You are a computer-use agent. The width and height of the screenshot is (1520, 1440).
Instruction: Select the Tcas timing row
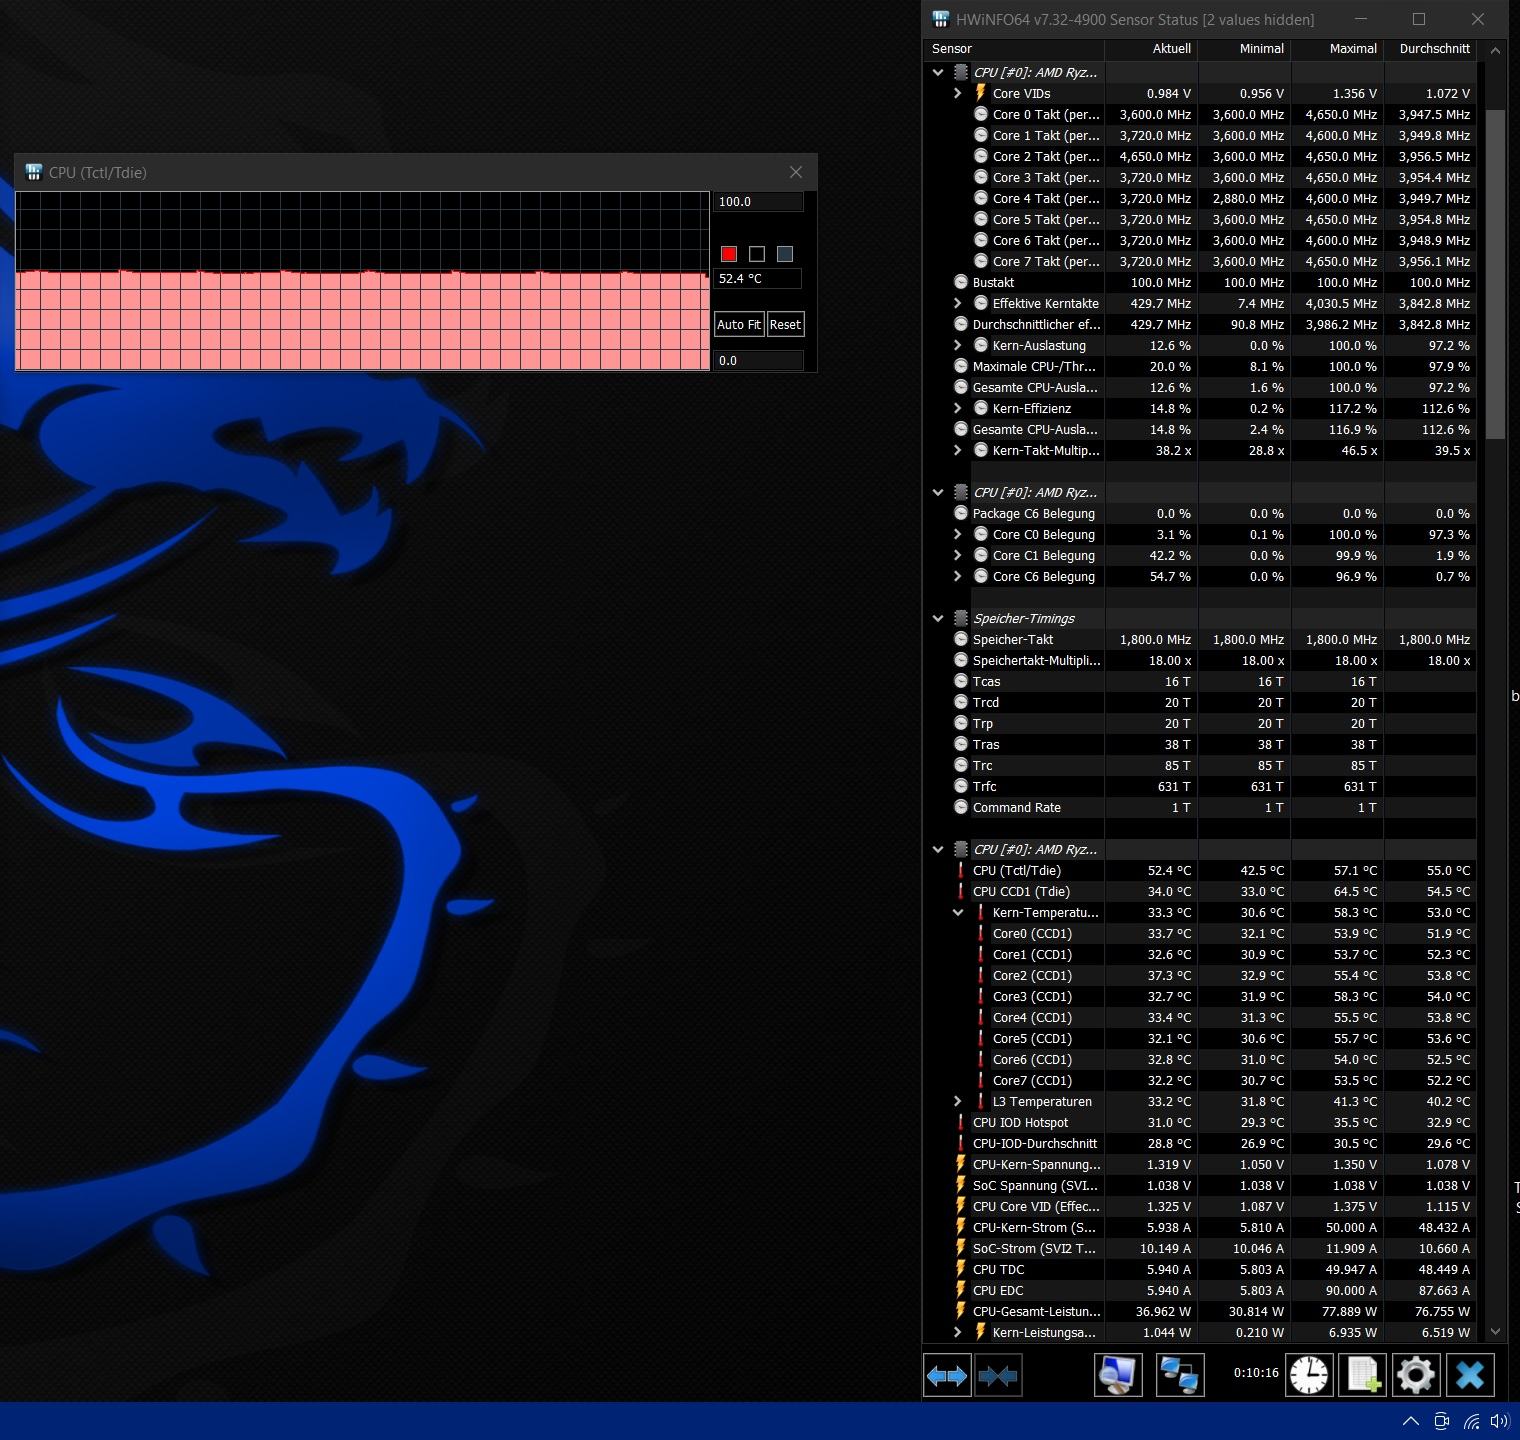(1200, 681)
